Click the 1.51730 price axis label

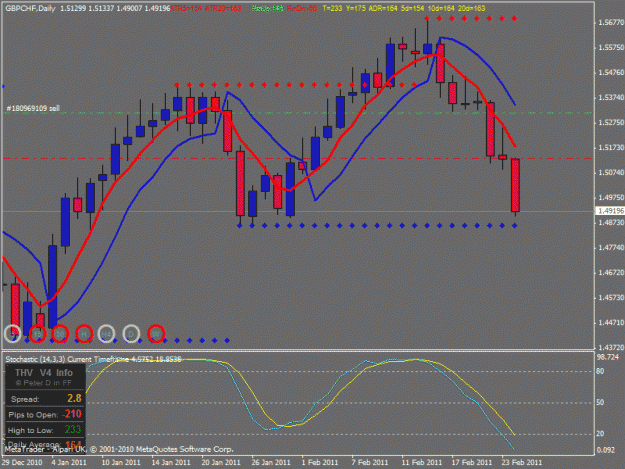tap(611, 148)
